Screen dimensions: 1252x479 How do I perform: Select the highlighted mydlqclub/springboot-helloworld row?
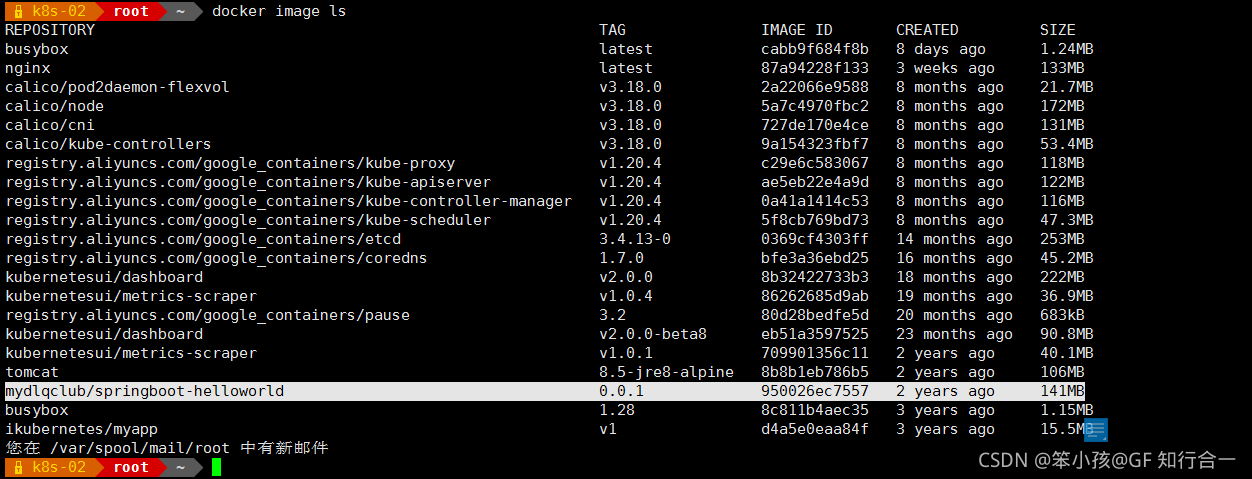[544, 391]
